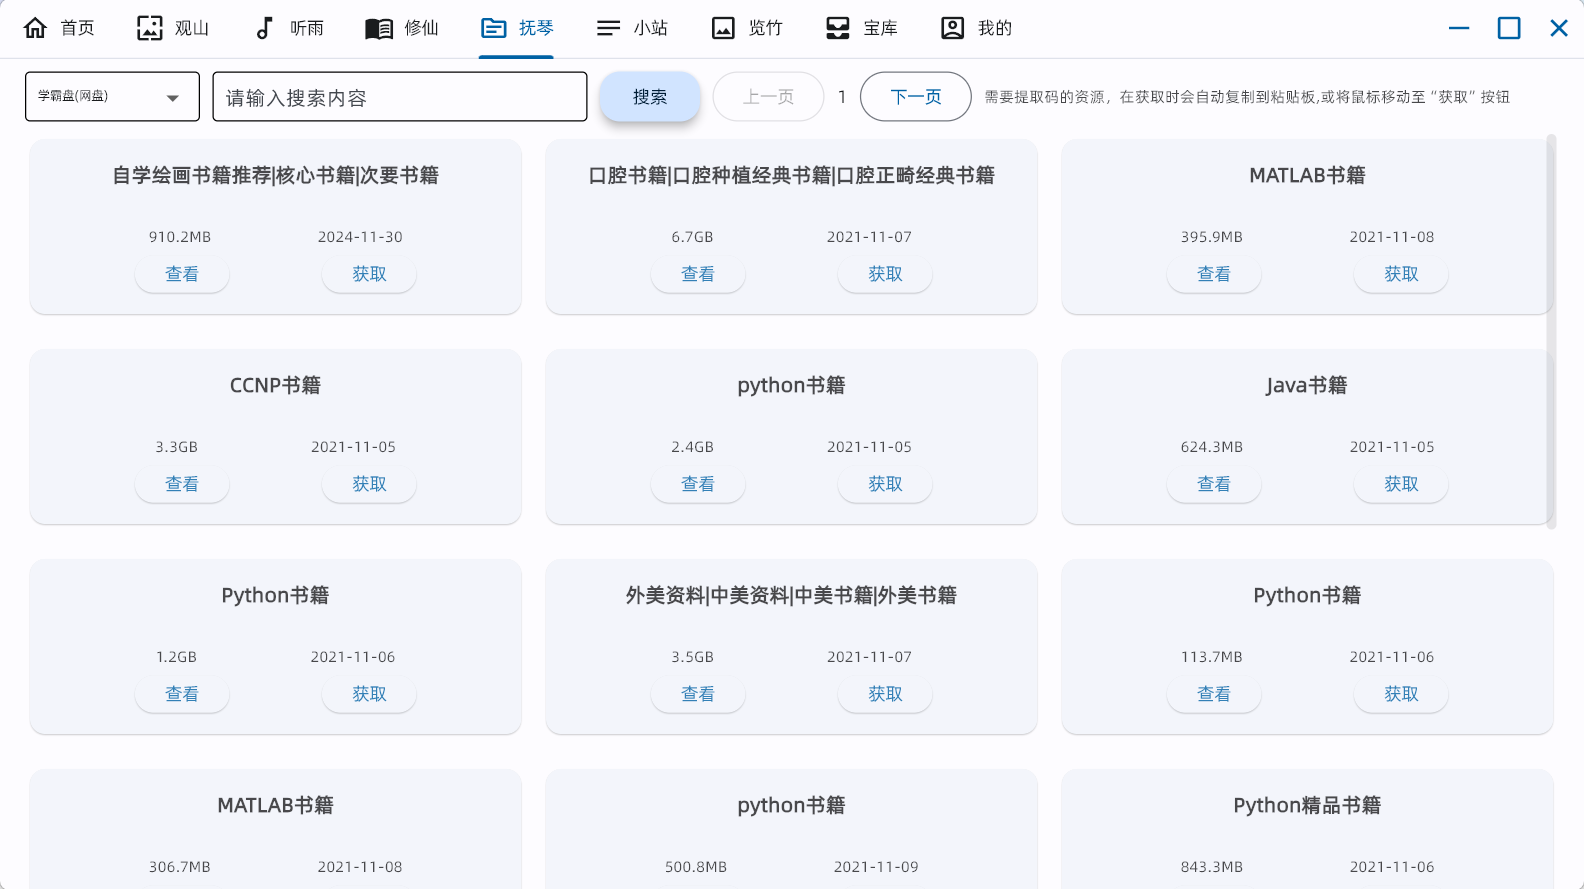Viewport: 1584px width, 889px height.
Task: Click the 6.7GB size text
Action: tap(692, 237)
